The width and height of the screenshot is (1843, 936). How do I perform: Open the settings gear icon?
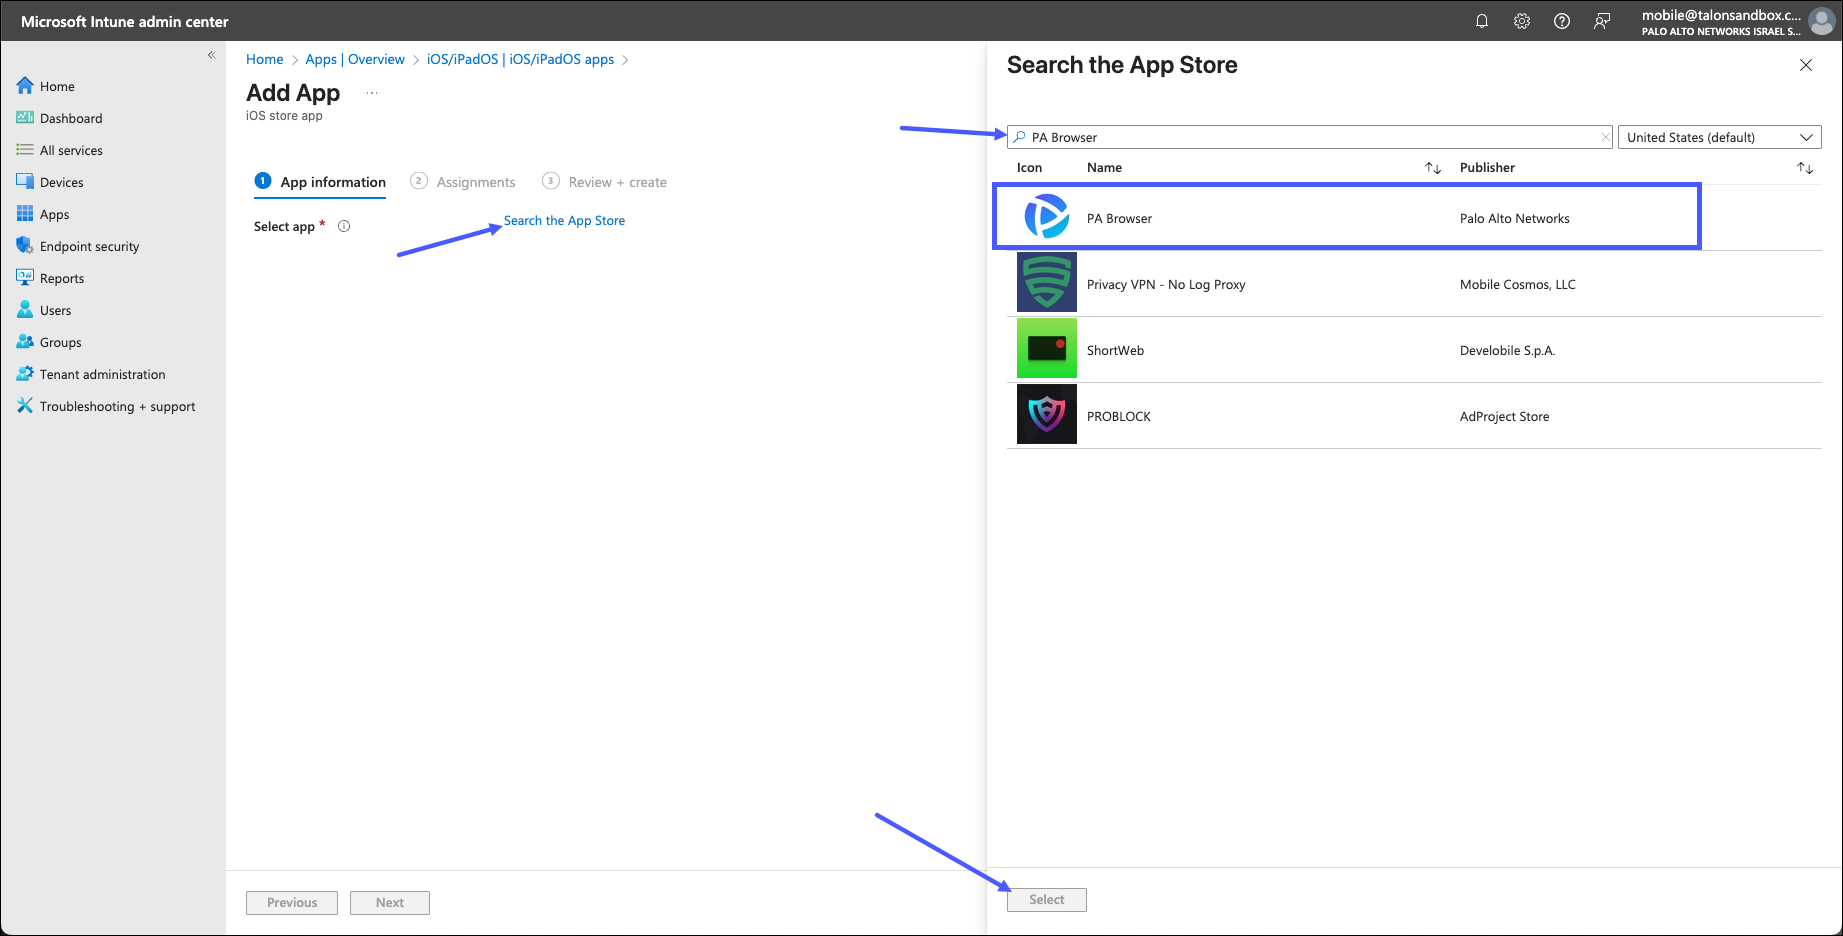click(1522, 21)
